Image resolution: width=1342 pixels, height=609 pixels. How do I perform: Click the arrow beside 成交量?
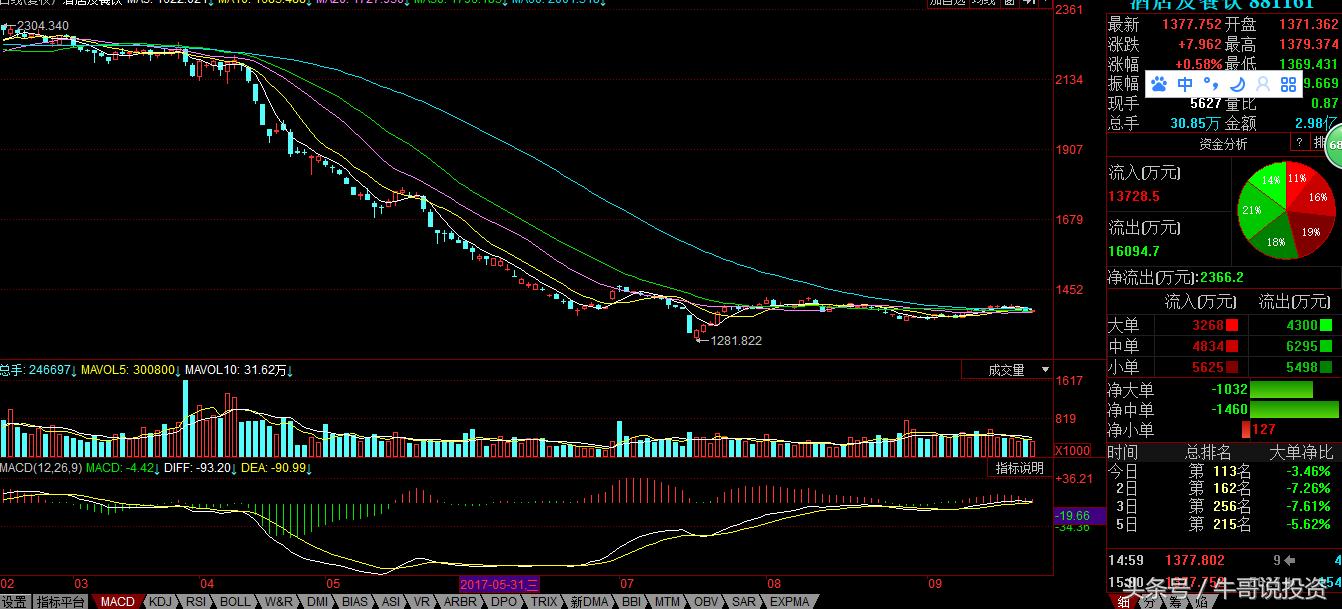point(1045,370)
